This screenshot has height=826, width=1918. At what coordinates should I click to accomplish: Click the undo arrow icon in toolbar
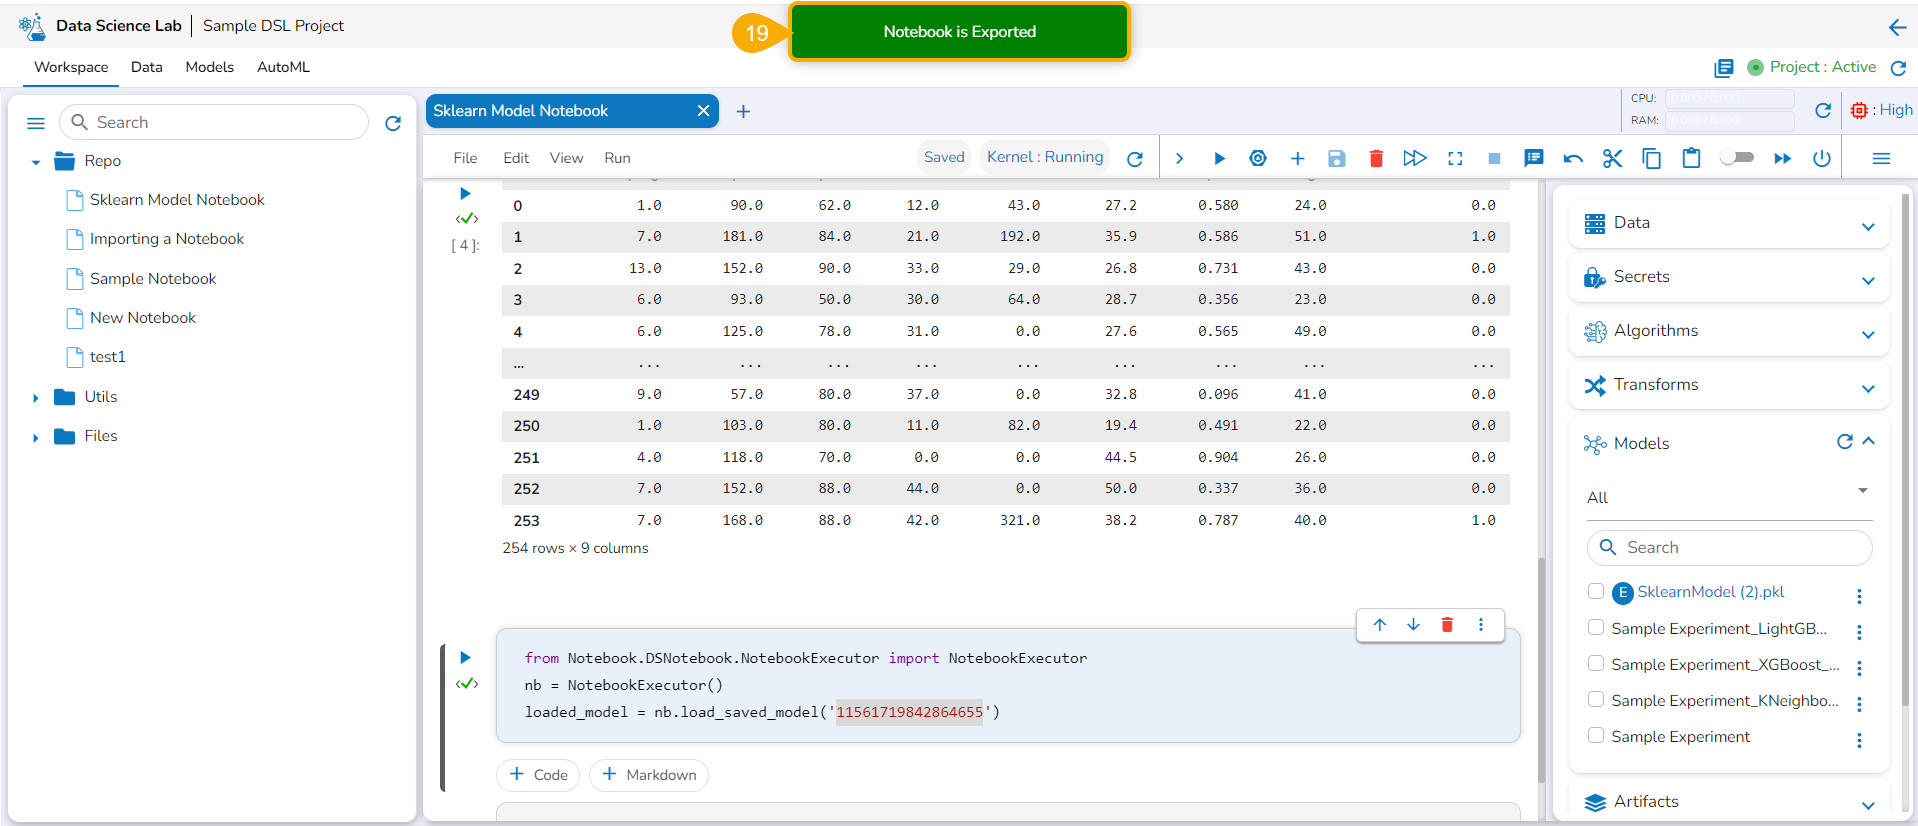[1573, 158]
